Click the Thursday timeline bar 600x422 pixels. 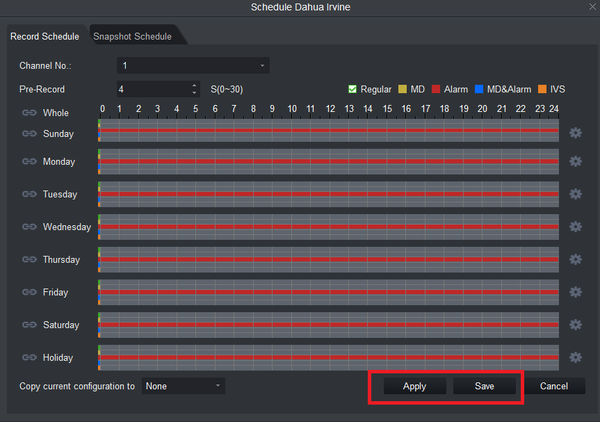click(329, 259)
